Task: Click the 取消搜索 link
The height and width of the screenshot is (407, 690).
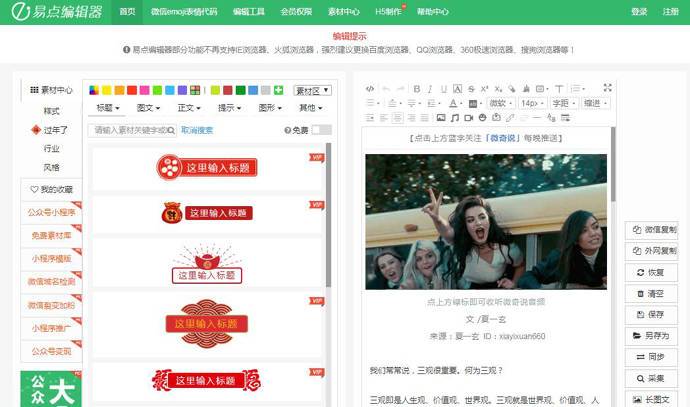Action: (197, 130)
